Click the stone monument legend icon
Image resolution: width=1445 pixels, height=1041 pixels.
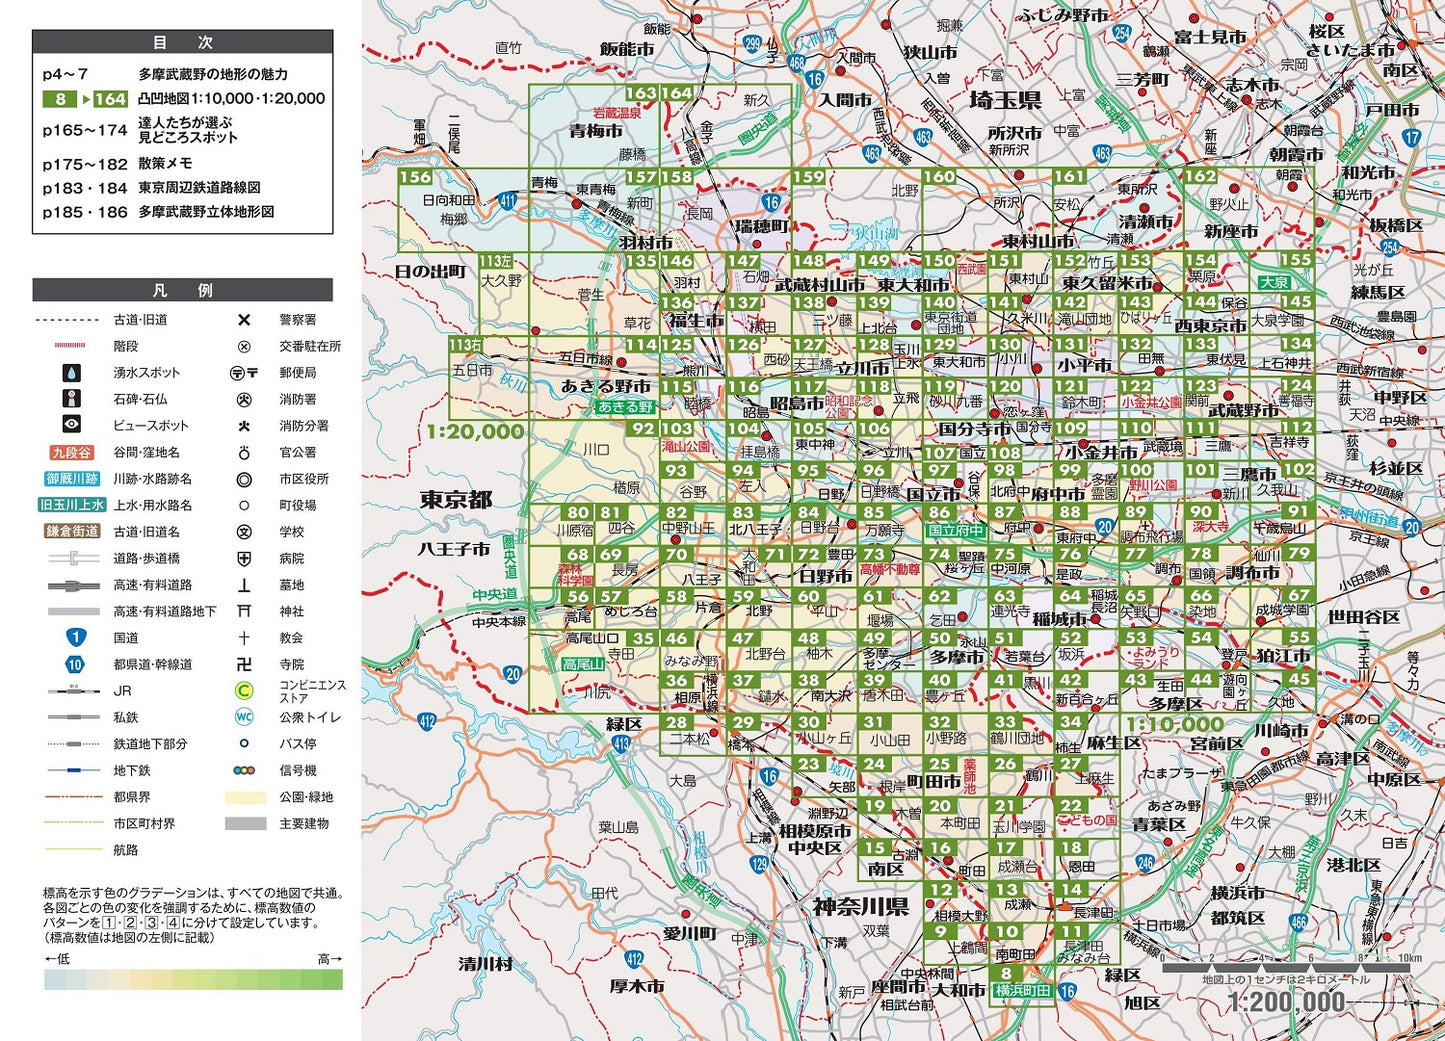tap(72, 399)
